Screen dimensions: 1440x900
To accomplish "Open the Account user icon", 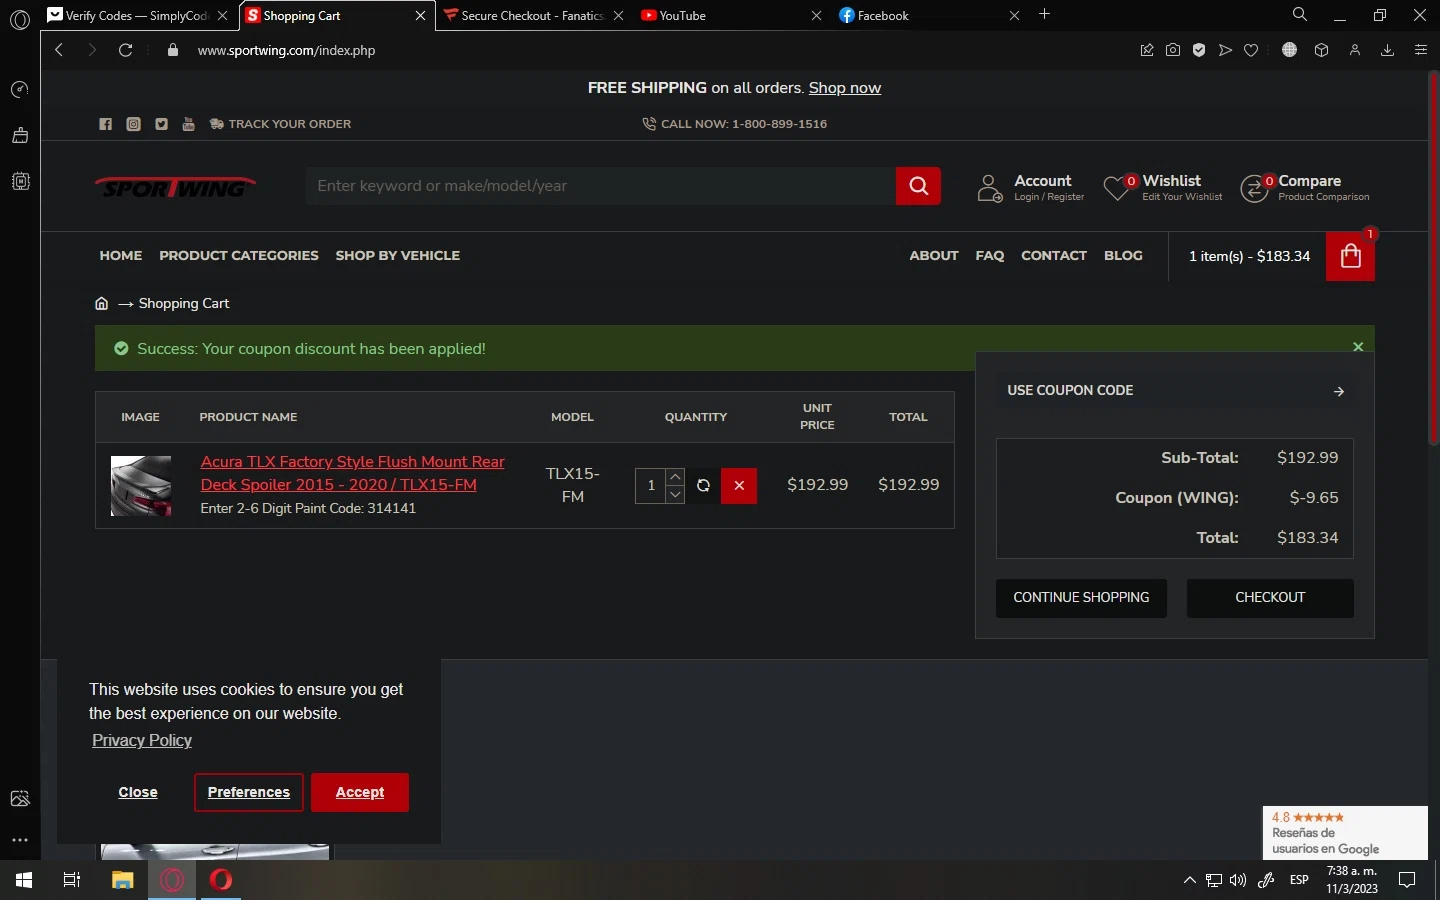I will [989, 187].
